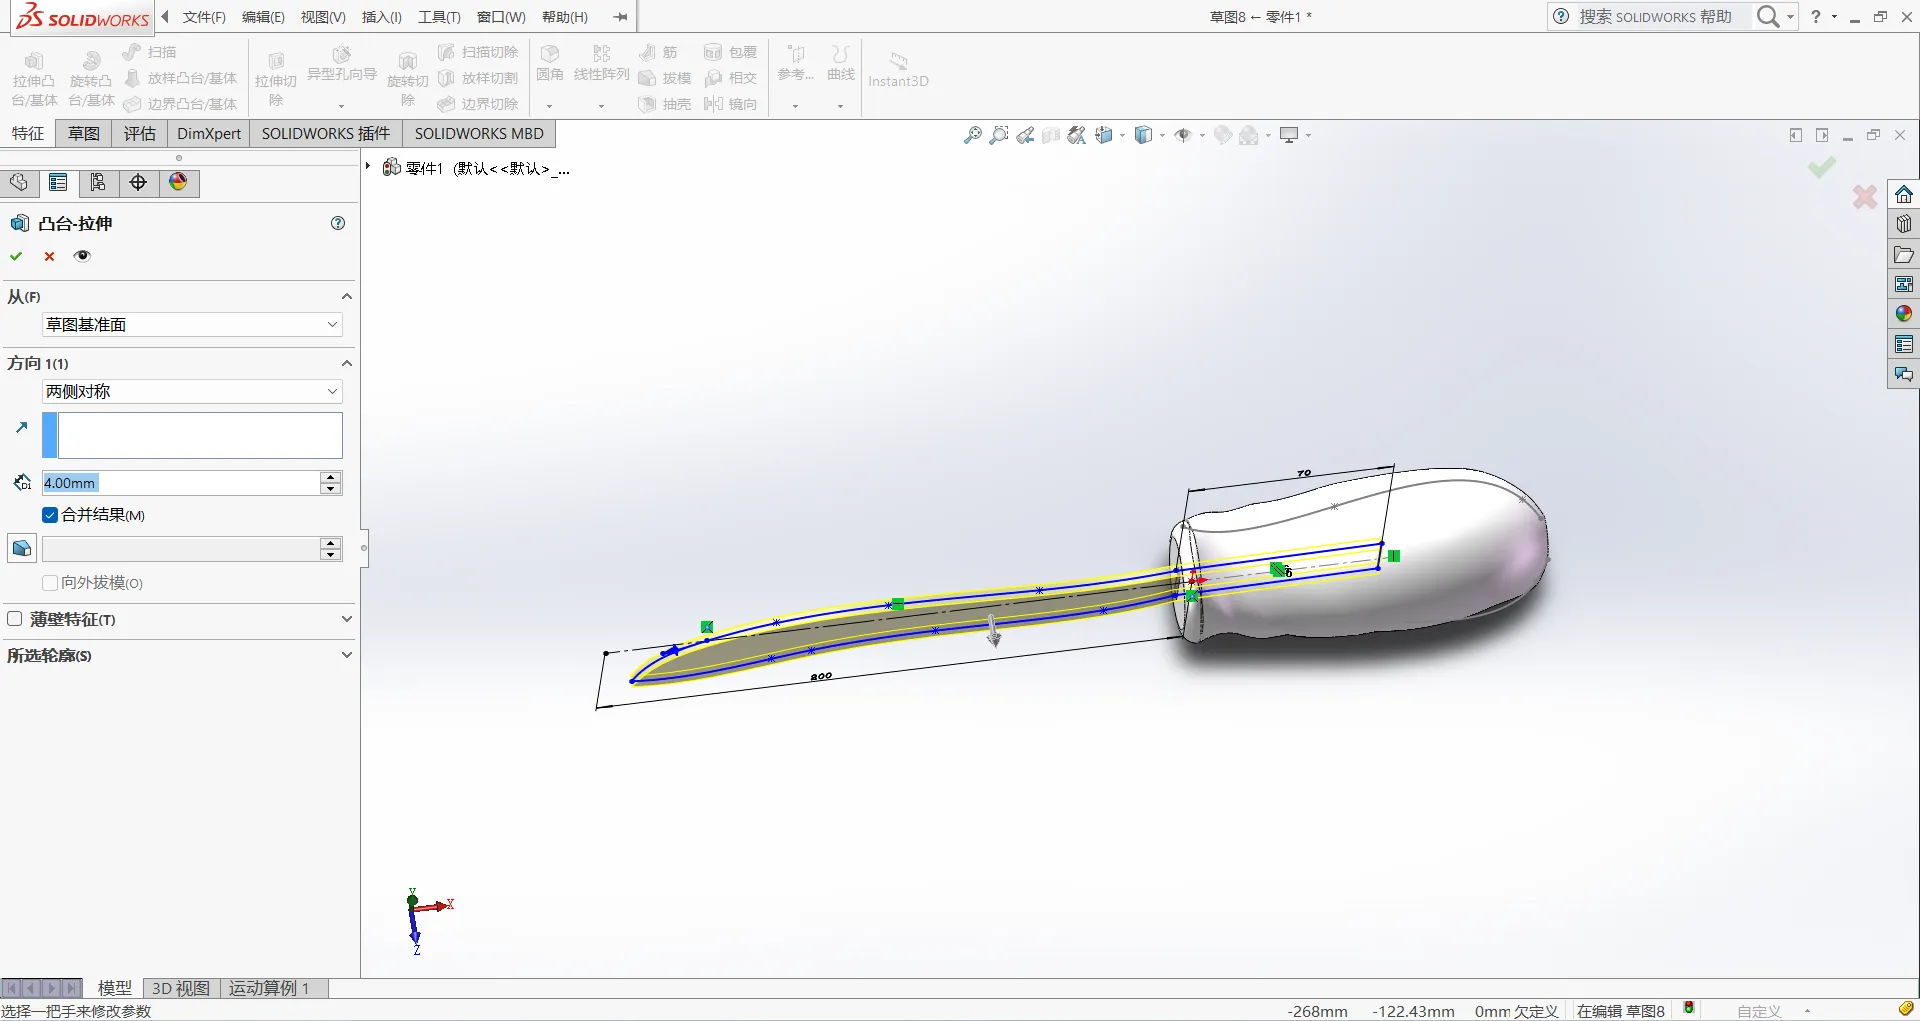The height and width of the screenshot is (1021, 1920).
Task: Switch to the PropertyManager tab icon
Action: pos(58,183)
